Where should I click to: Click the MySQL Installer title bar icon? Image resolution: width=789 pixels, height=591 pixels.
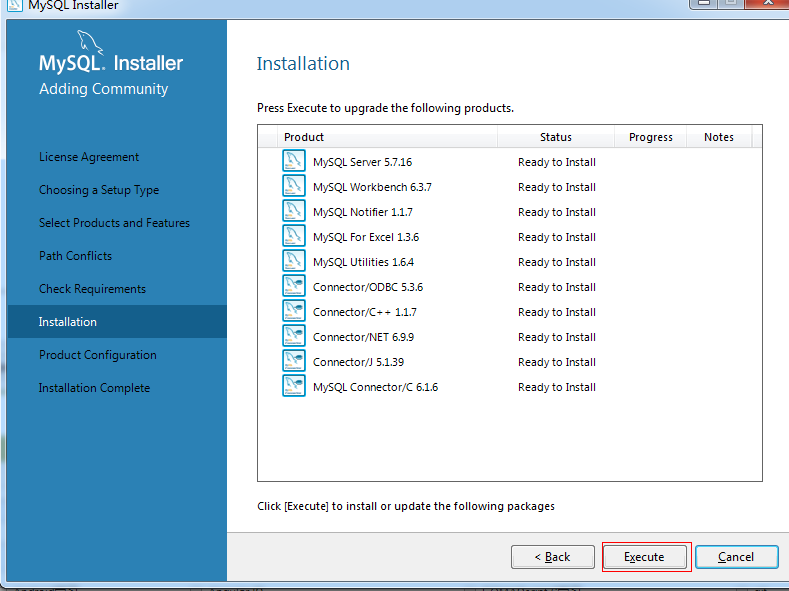(14, 5)
